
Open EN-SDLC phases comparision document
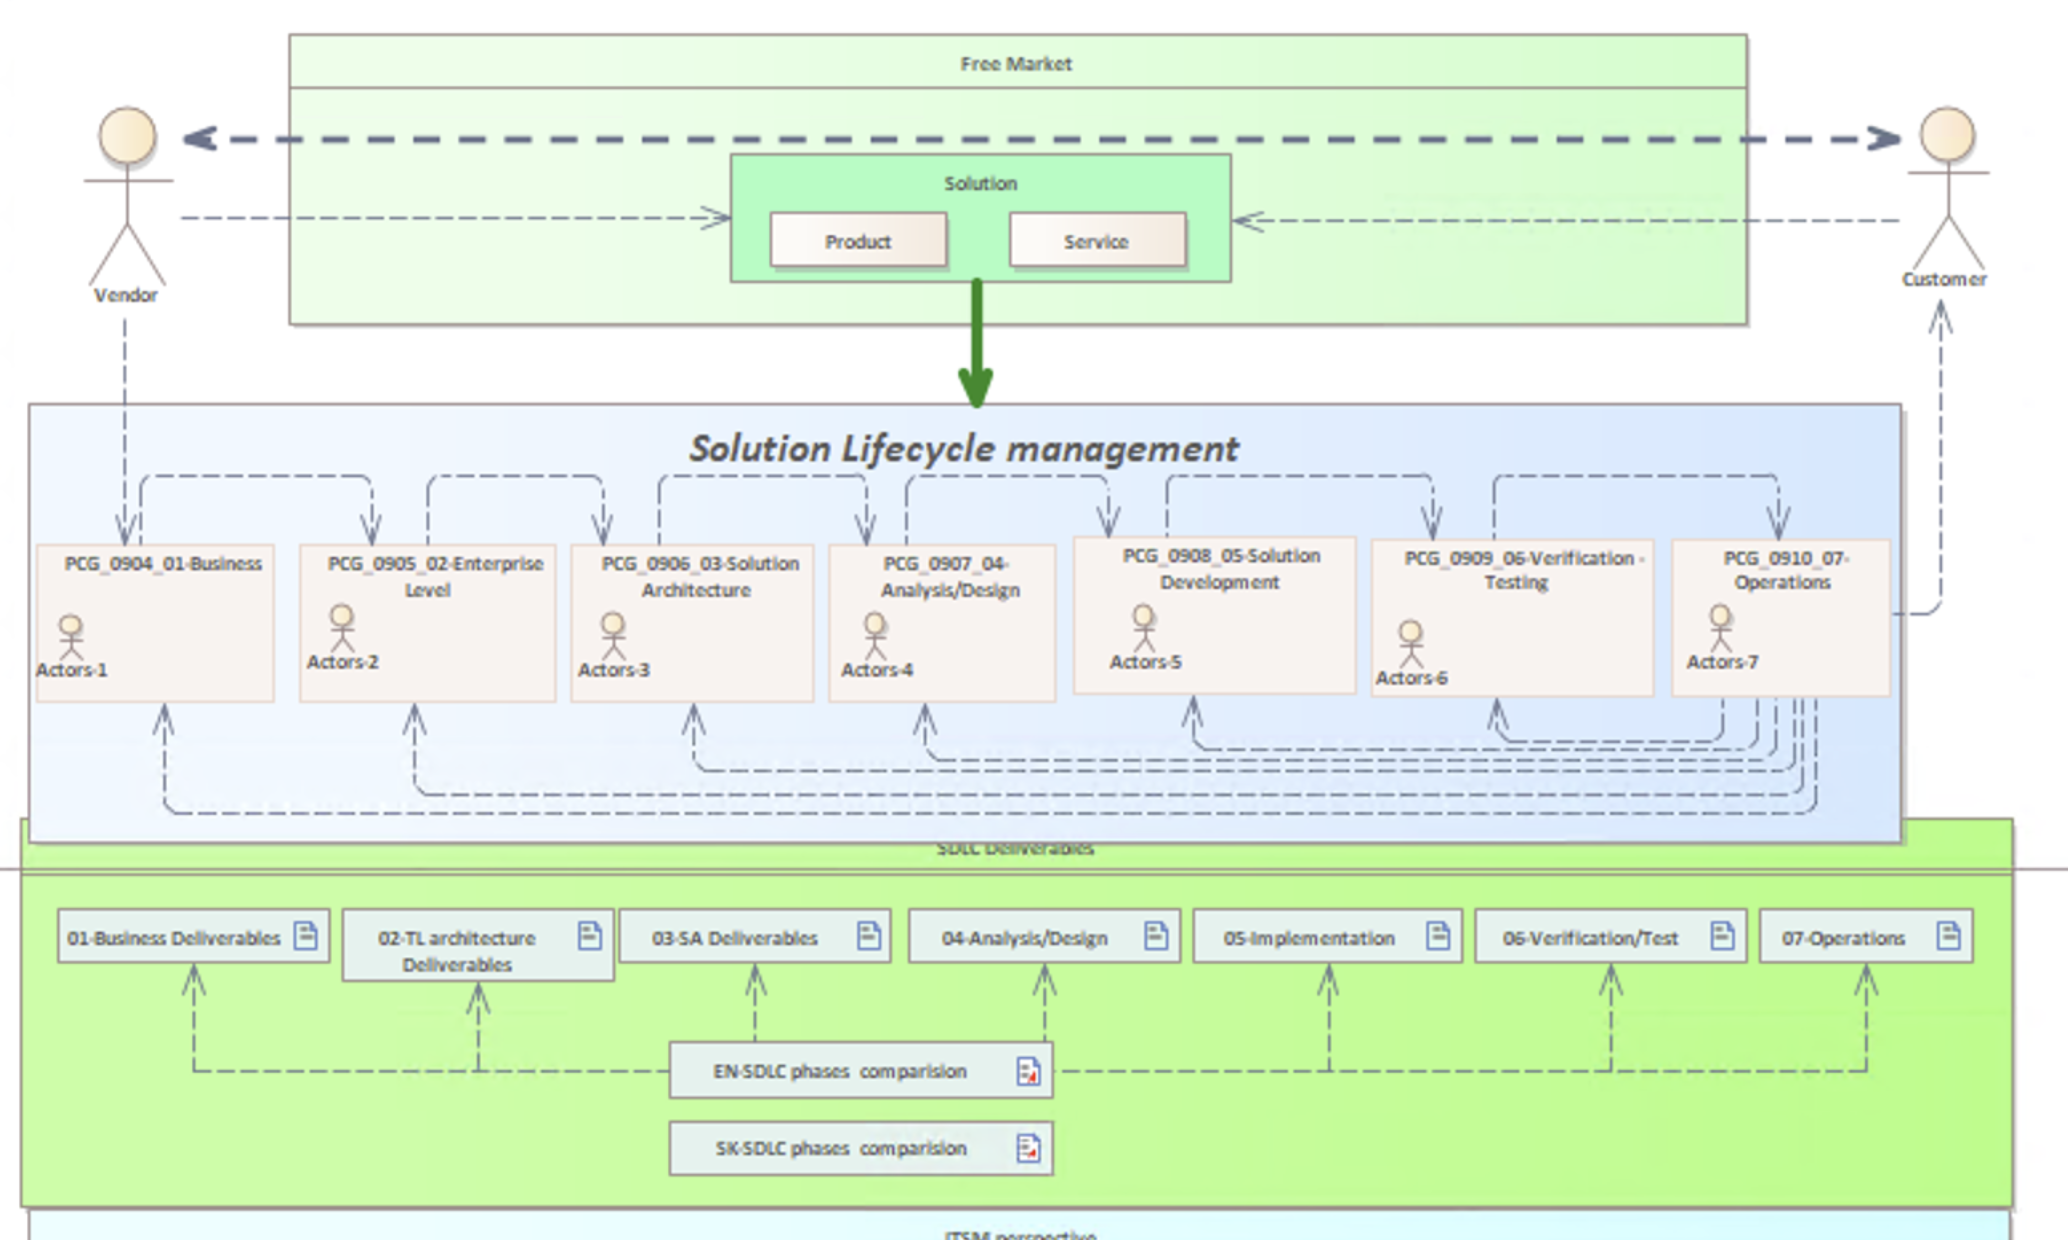[861, 1070]
